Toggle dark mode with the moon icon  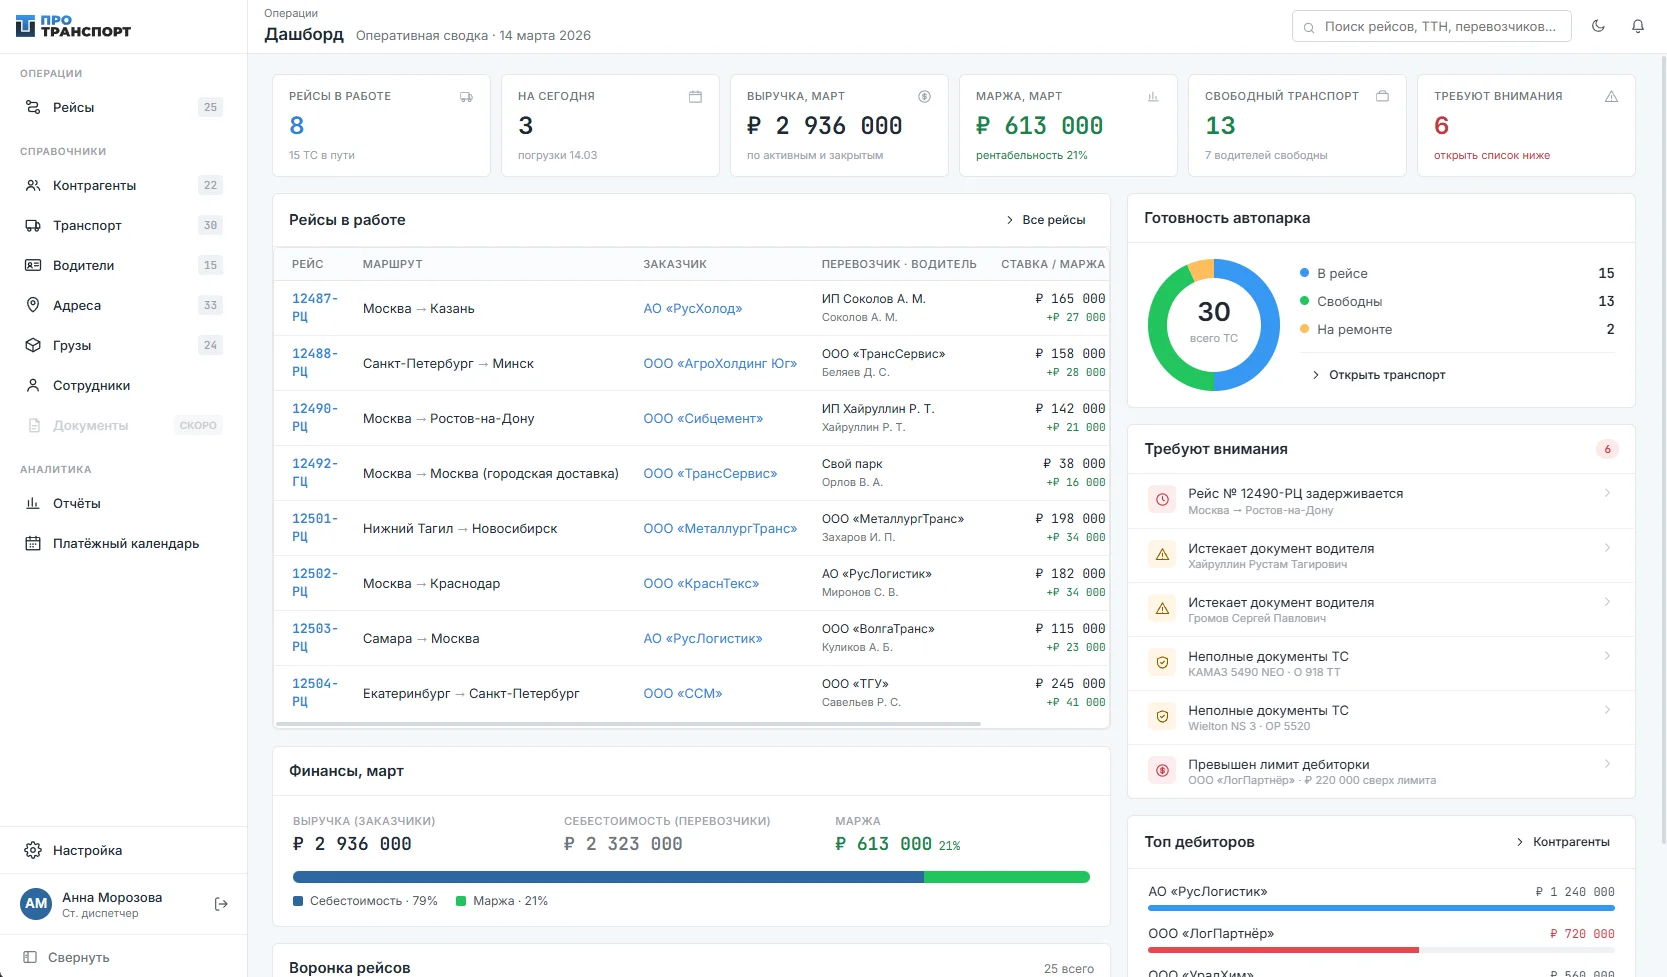pos(1598,26)
